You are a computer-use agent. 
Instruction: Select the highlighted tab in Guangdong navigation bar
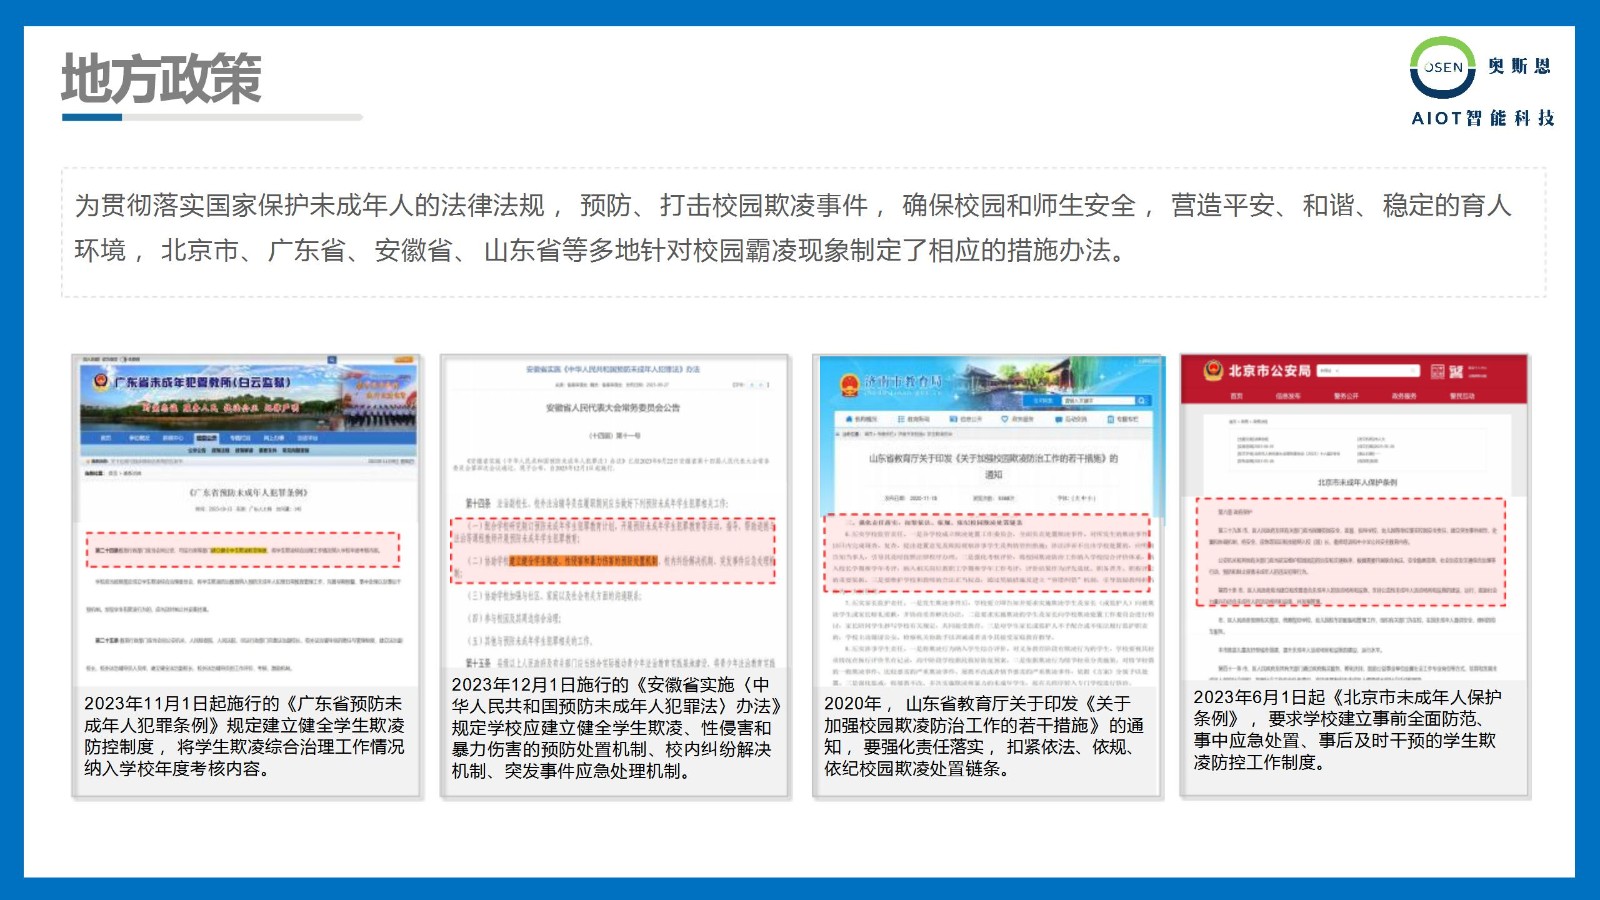(x=206, y=438)
